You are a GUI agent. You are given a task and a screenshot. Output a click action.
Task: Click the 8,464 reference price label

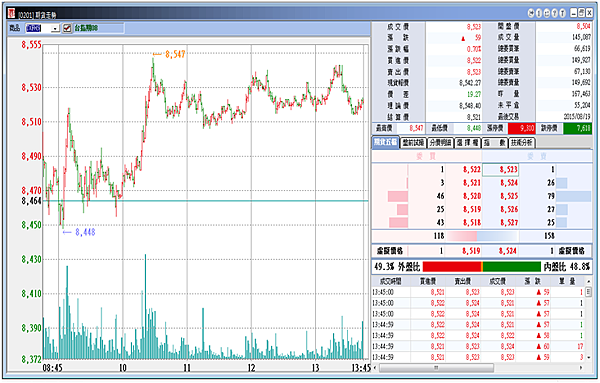tap(31, 200)
